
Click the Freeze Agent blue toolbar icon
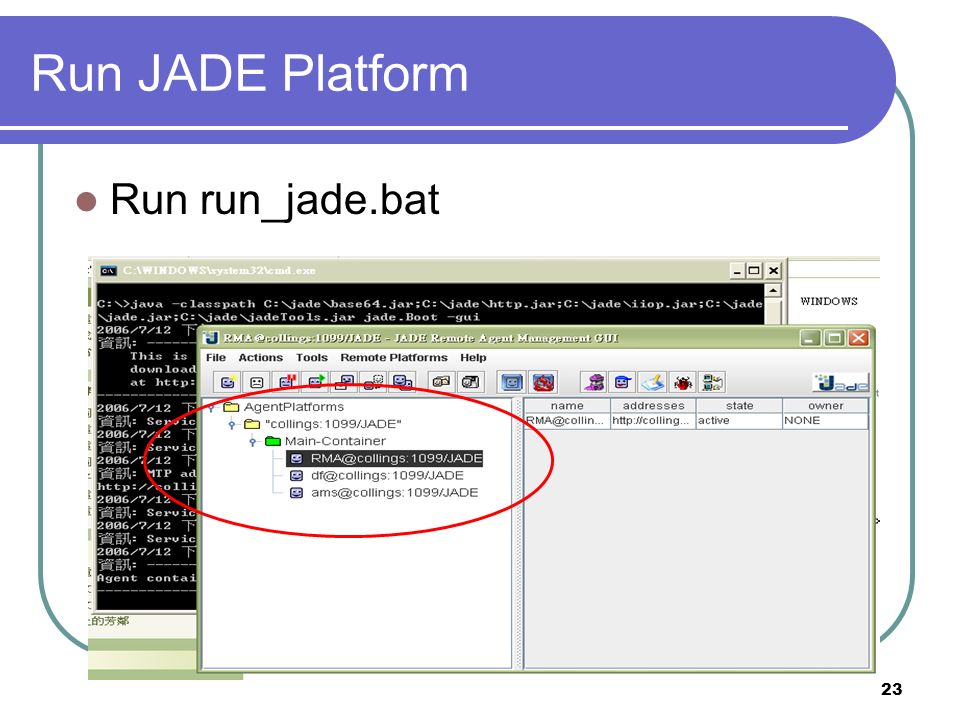pyautogui.click(x=512, y=383)
